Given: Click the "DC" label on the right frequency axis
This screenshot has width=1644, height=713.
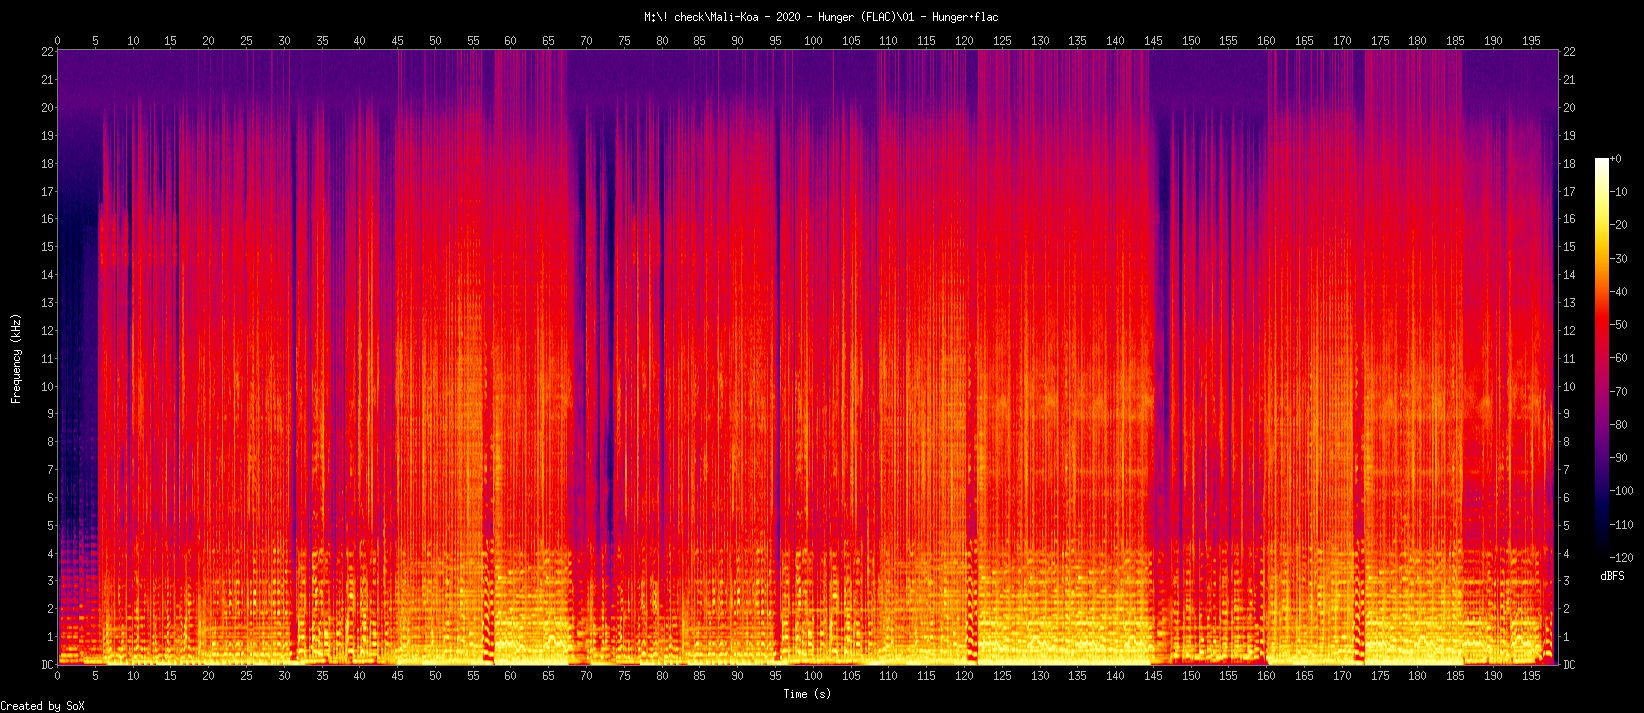Looking at the screenshot, I should (1569, 665).
